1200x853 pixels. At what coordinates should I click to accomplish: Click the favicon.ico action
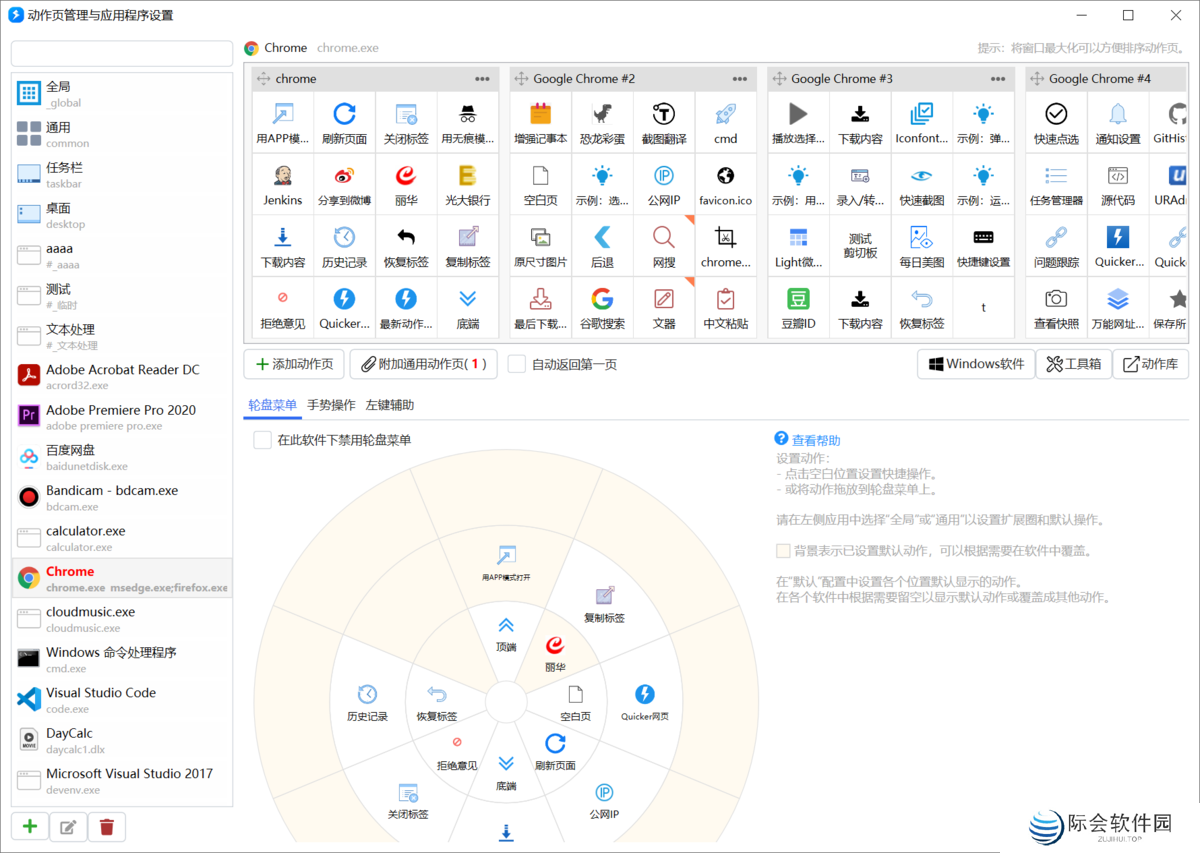pyautogui.click(x=725, y=184)
